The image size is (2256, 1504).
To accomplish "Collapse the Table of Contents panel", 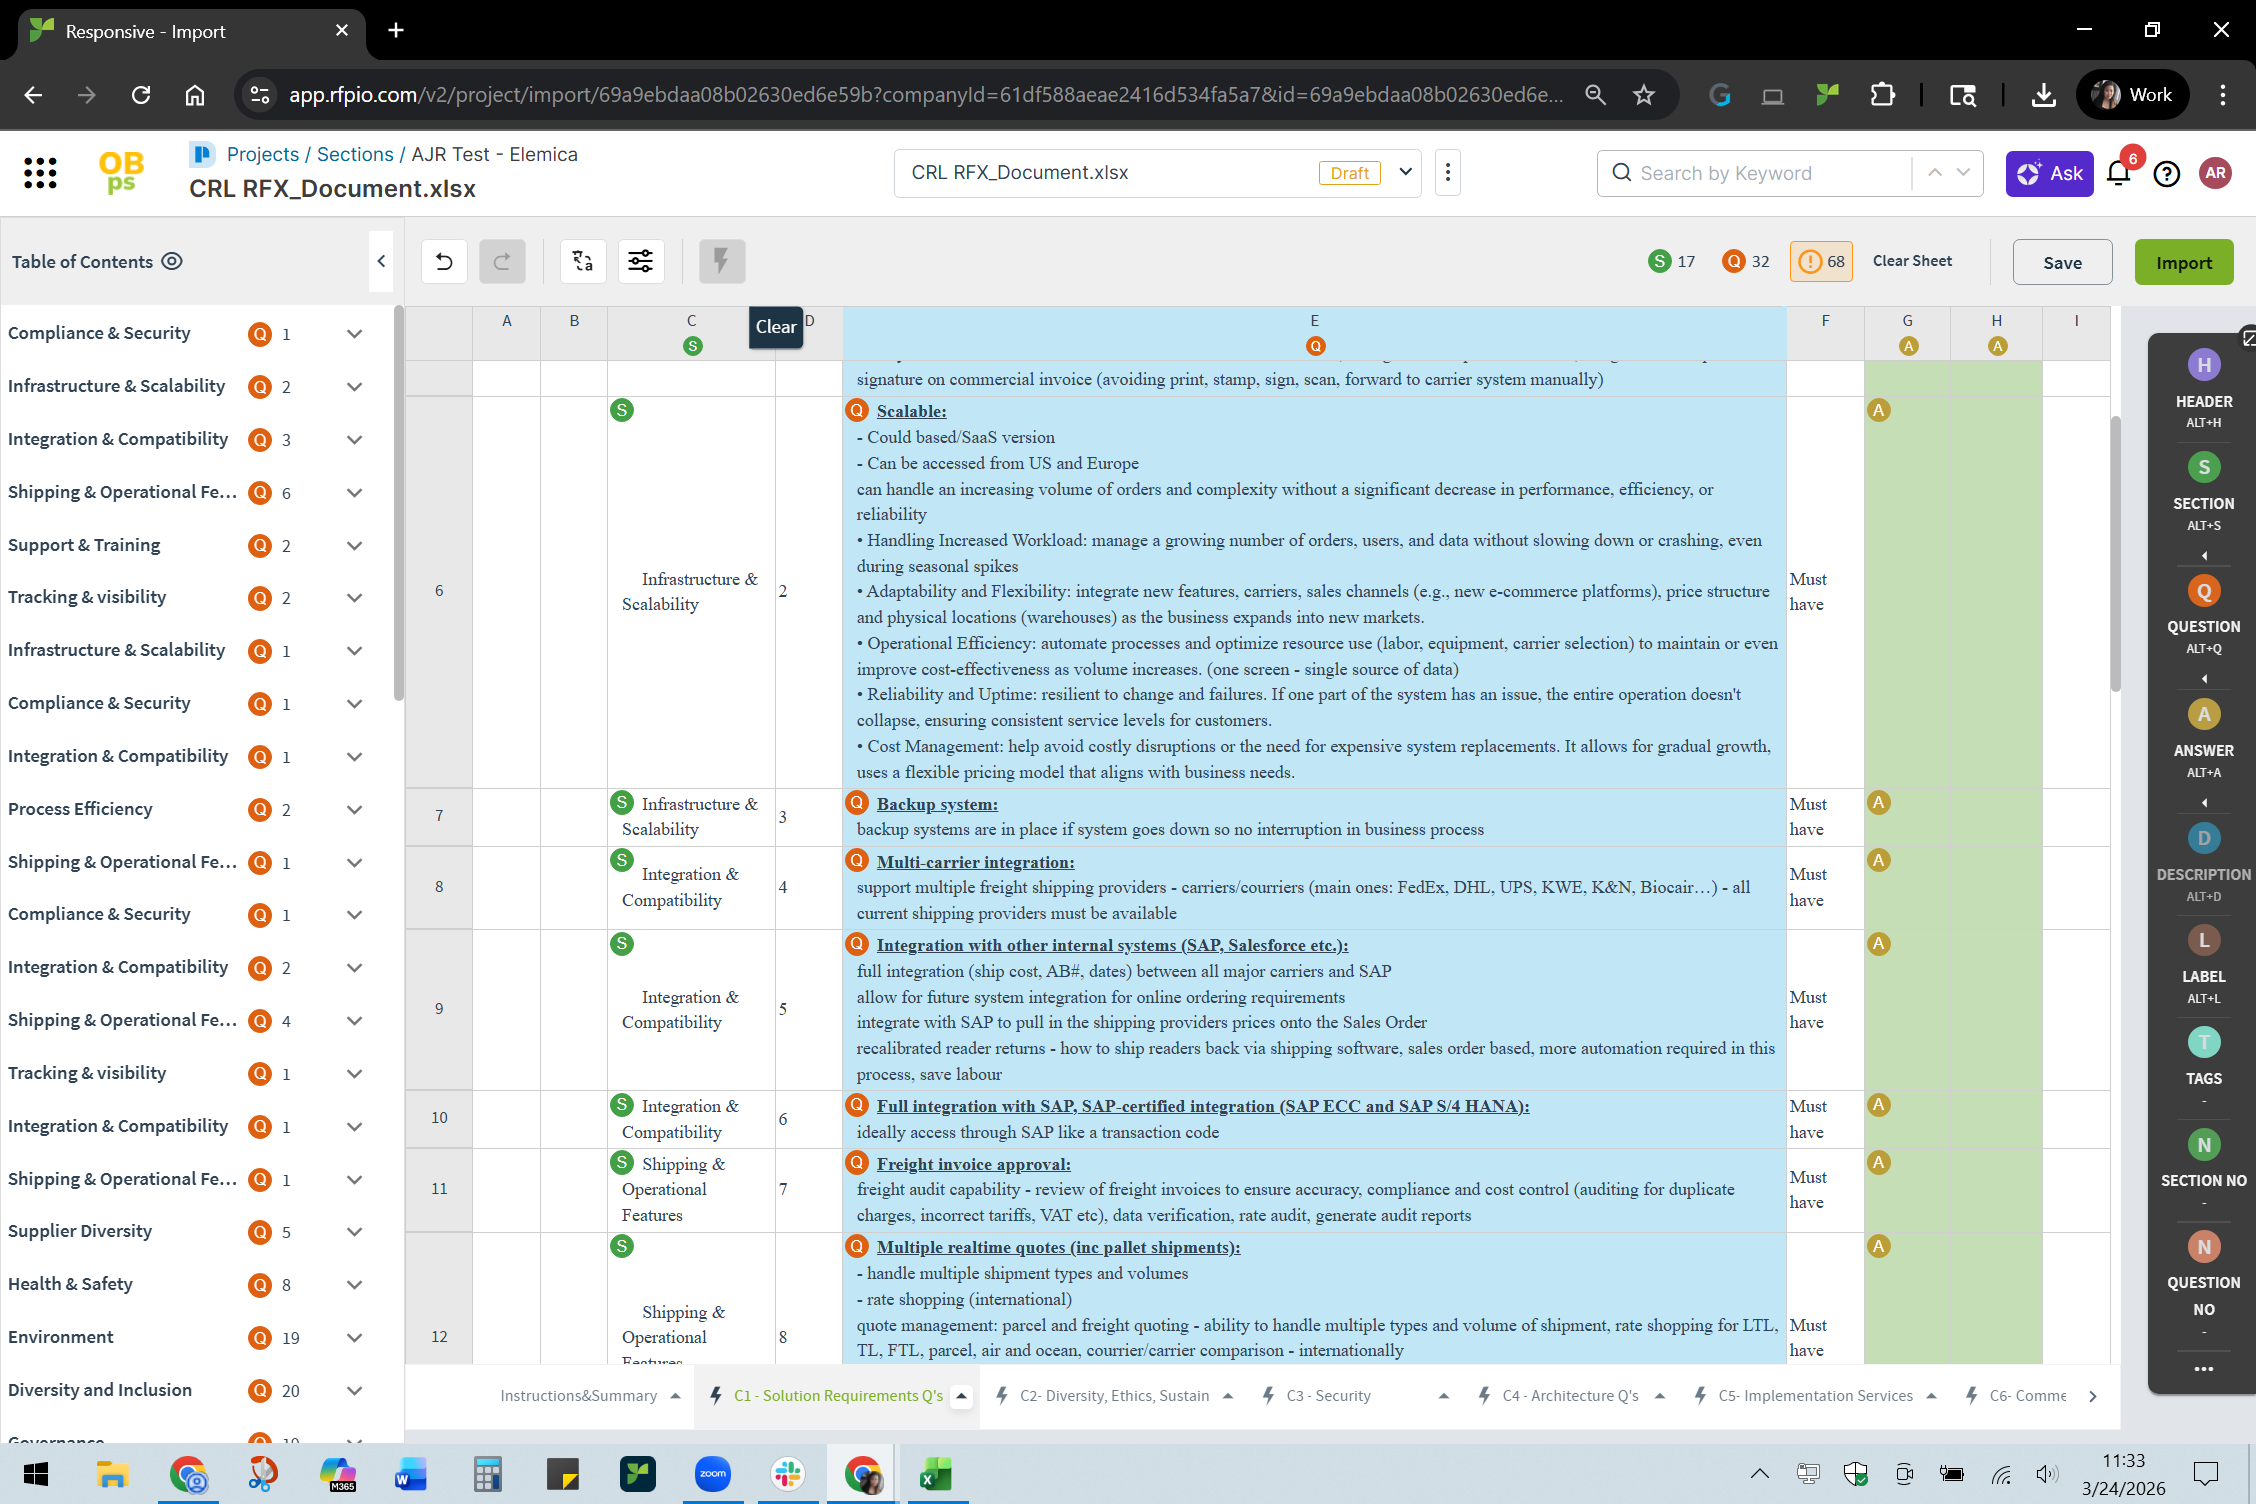I will point(381,261).
